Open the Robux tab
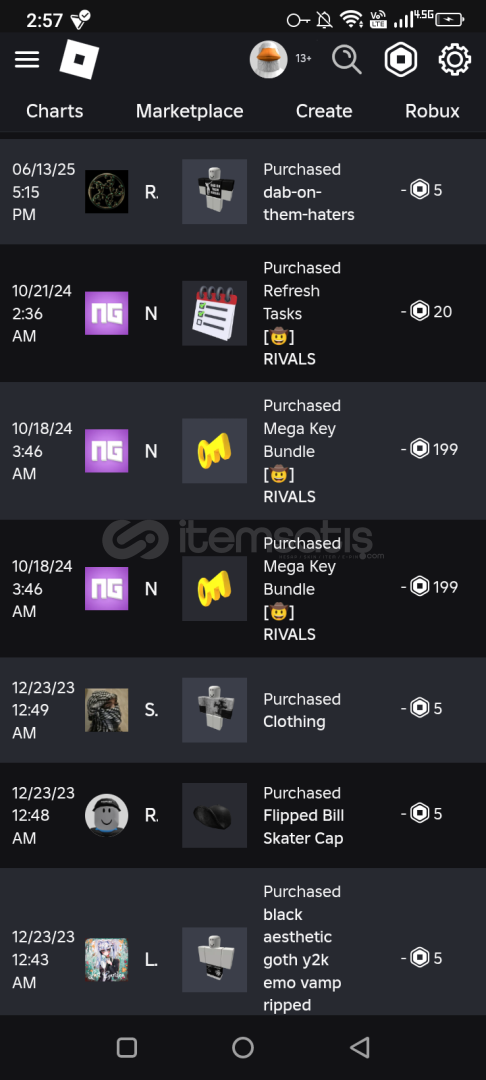Image resolution: width=486 pixels, height=1080 pixels. click(x=432, y=111)
